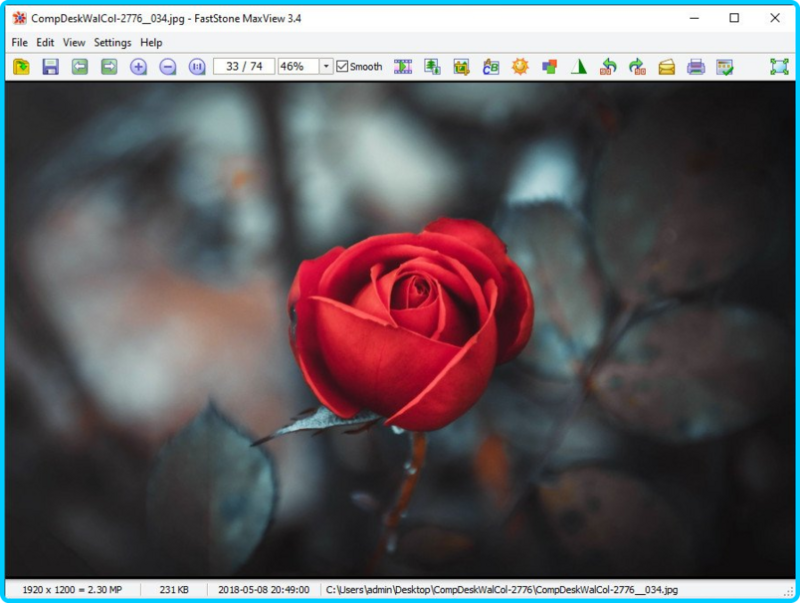
Task: Open the Edit menu
Action: click(45, 42)
